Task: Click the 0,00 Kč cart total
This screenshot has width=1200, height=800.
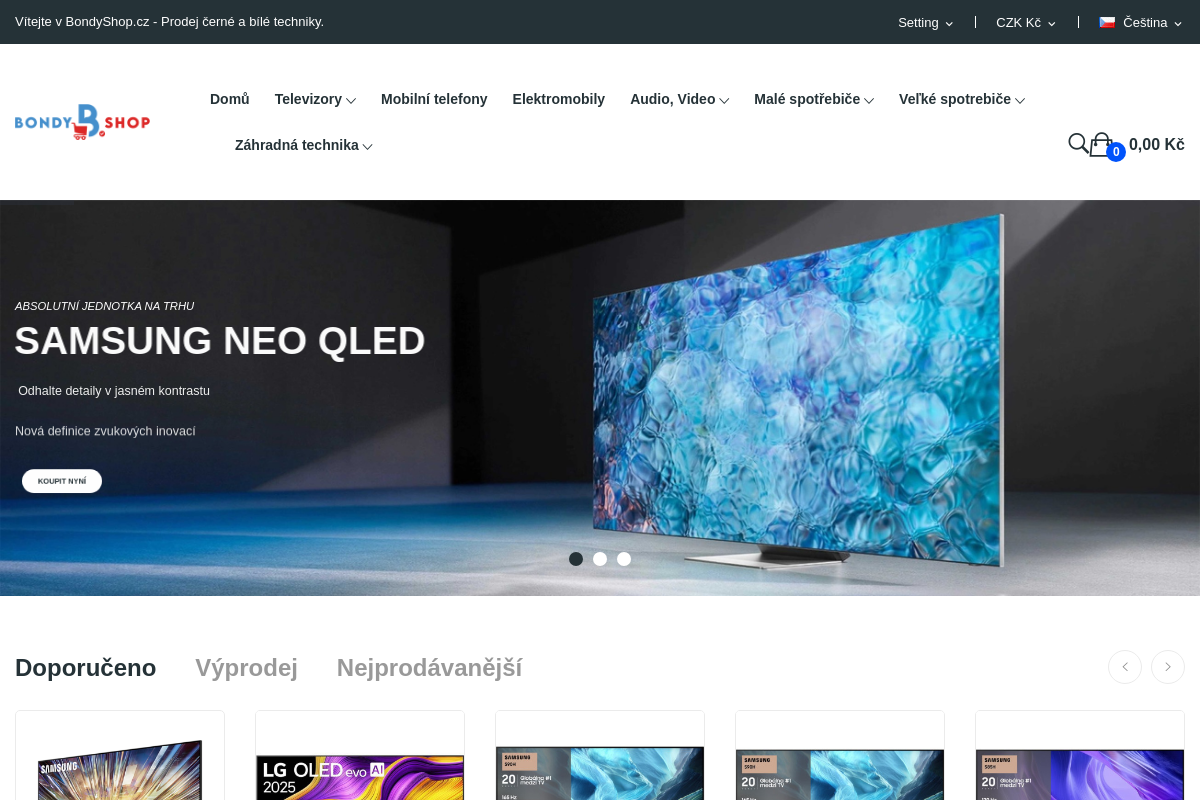Action: click(x=1157, y=144)
